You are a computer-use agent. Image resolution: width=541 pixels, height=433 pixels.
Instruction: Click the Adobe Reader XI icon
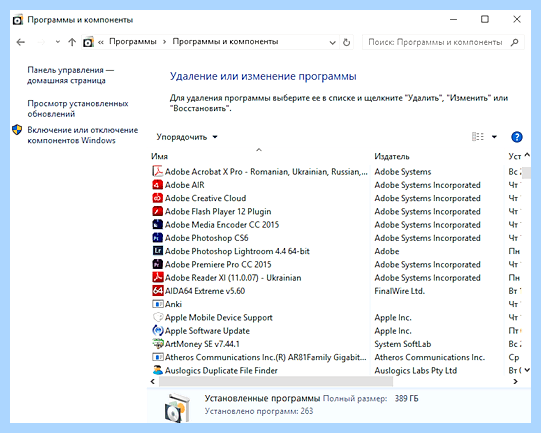coord(158,277)
